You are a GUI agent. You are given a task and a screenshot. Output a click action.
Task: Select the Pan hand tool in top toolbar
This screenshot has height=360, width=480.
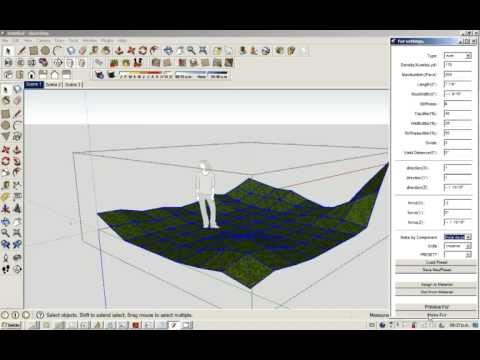(x=180, y=51)
